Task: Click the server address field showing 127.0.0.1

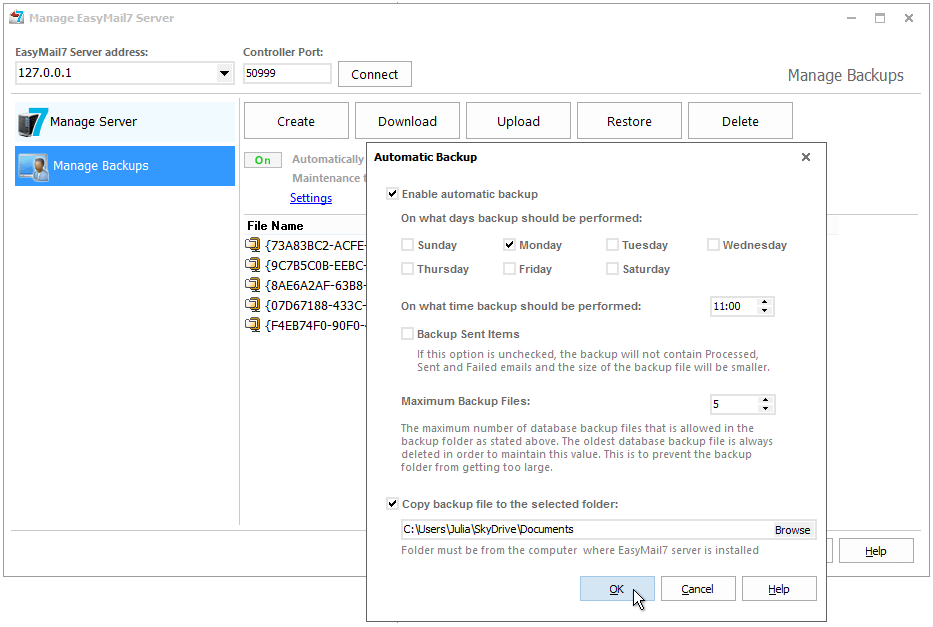Action: click(117, 74)
